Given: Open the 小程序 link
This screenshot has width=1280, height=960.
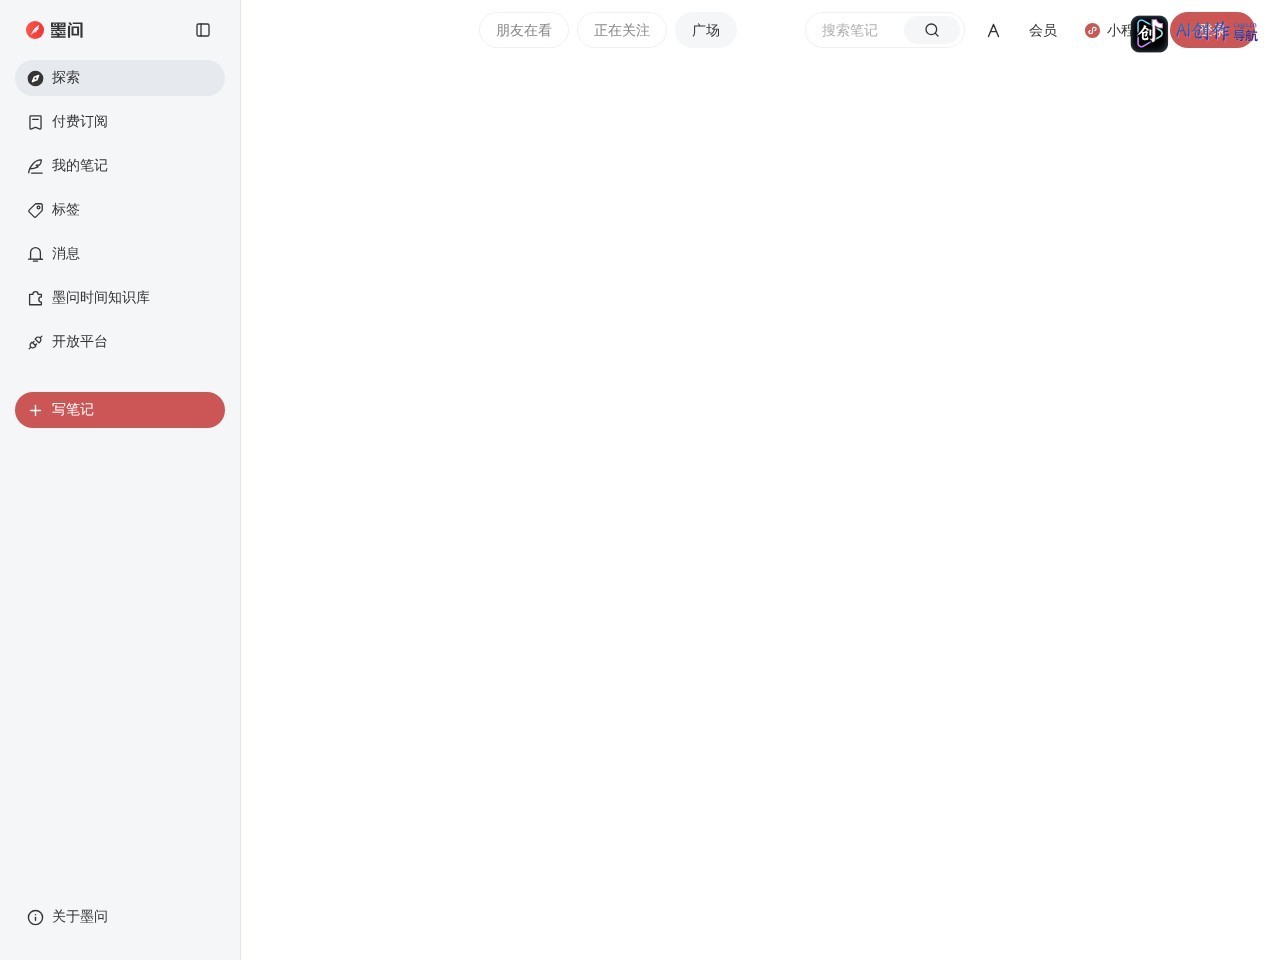Looking at the screenshot, I should 1109,31.
